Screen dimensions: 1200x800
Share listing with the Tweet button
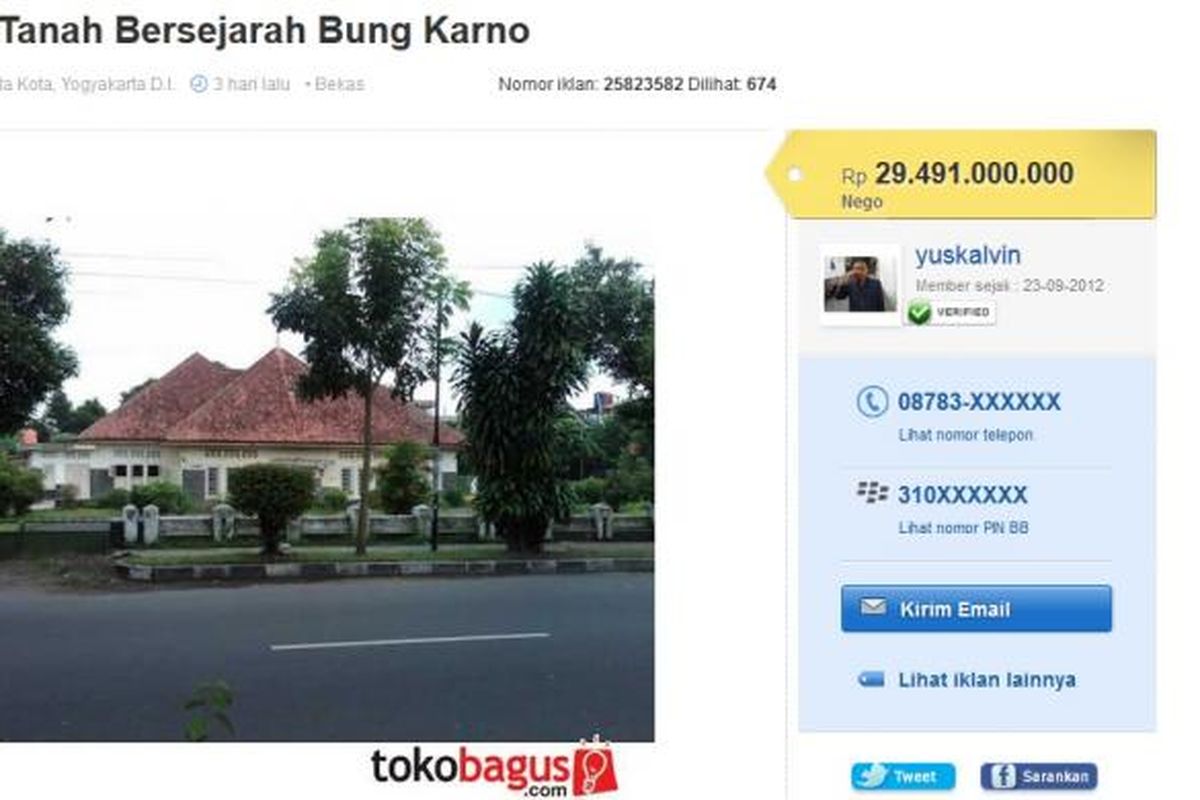[x=903, y=777]
